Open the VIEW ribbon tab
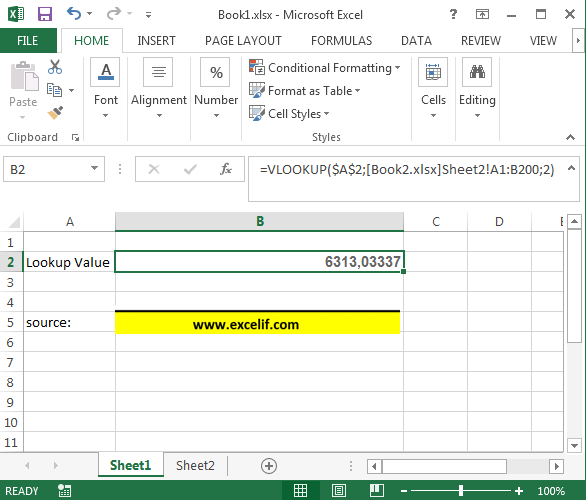Viewport: 586px width, 500px height. click(x=543, y=40)
